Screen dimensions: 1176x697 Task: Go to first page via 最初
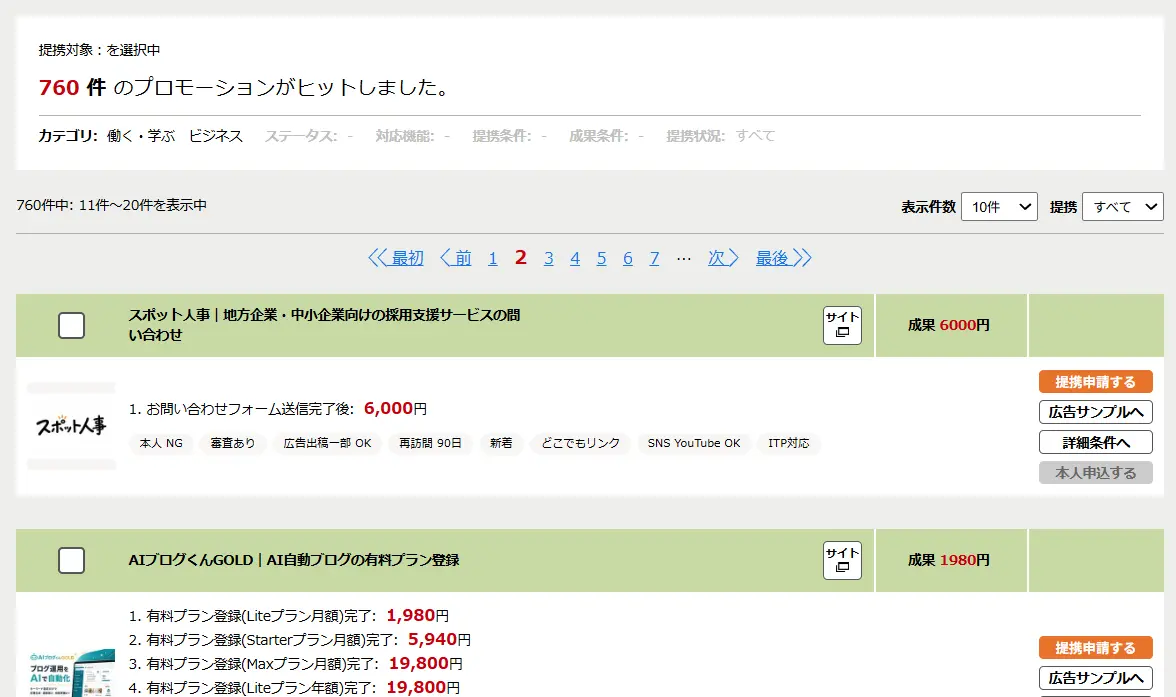click(396, 258)
